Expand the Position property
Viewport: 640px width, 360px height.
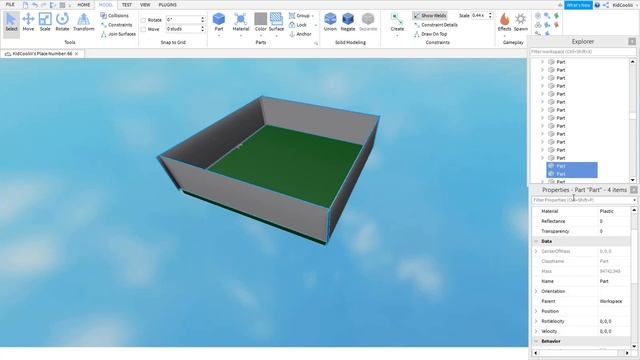pyautogui.click(x=536, y=311)
